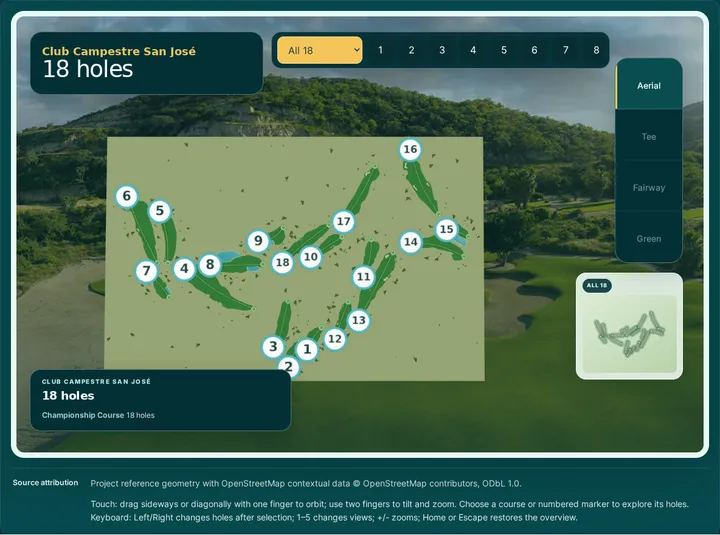Click the Source attribution label
The image size is (720, 535).
[45, 483]
